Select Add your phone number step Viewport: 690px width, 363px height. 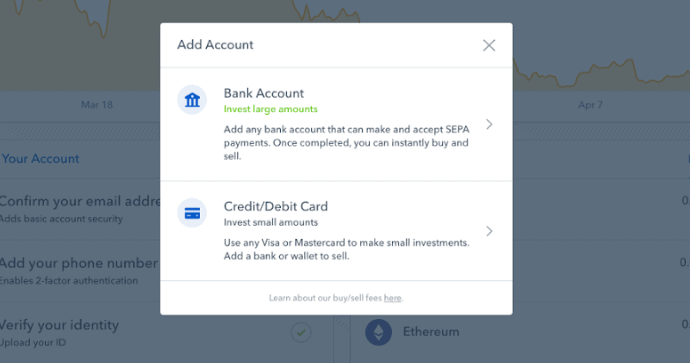(x=80, y=271)
